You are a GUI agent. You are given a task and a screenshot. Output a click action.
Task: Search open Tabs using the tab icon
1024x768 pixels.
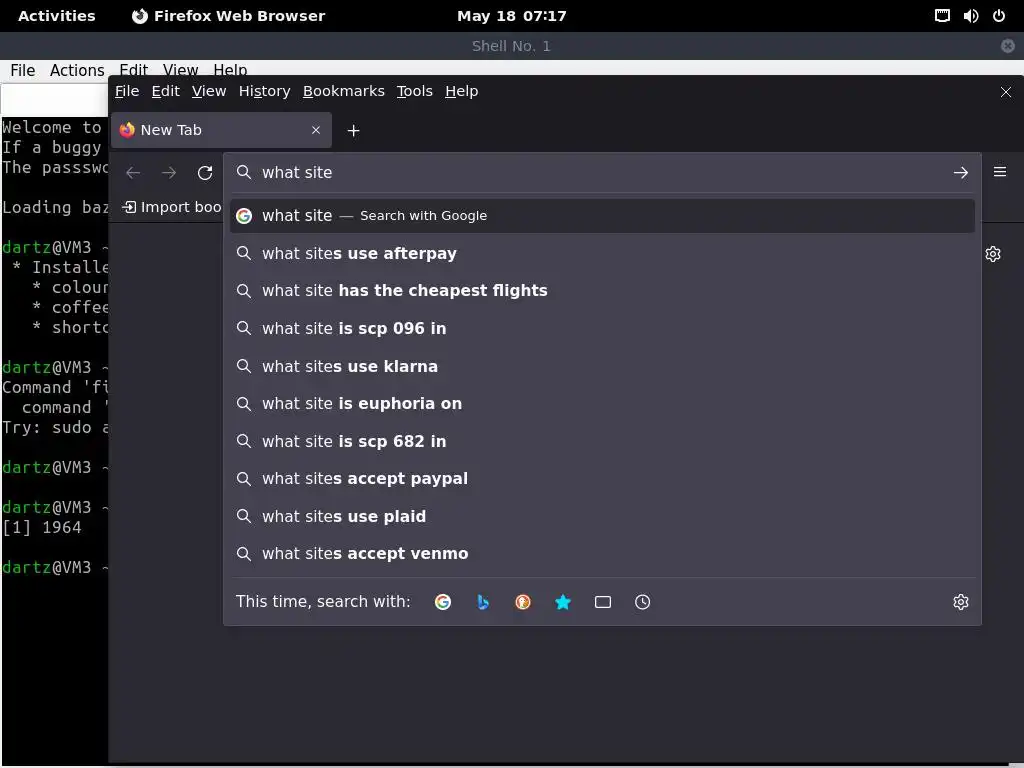point(603,601)
